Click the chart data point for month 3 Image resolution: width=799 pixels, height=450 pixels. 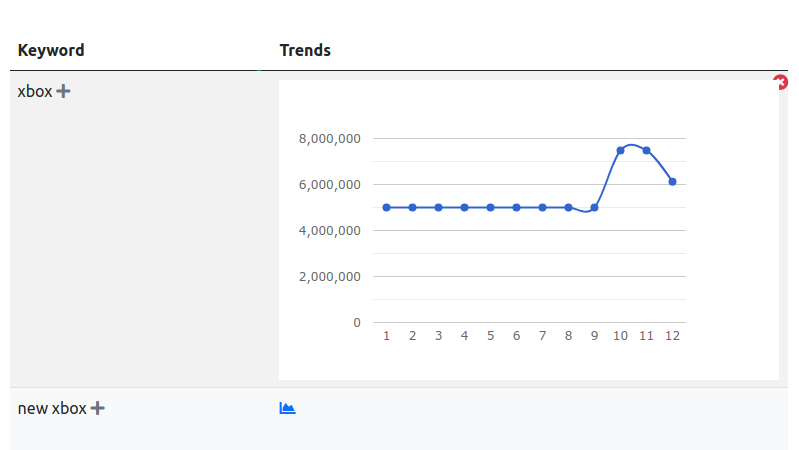[438, 207]
